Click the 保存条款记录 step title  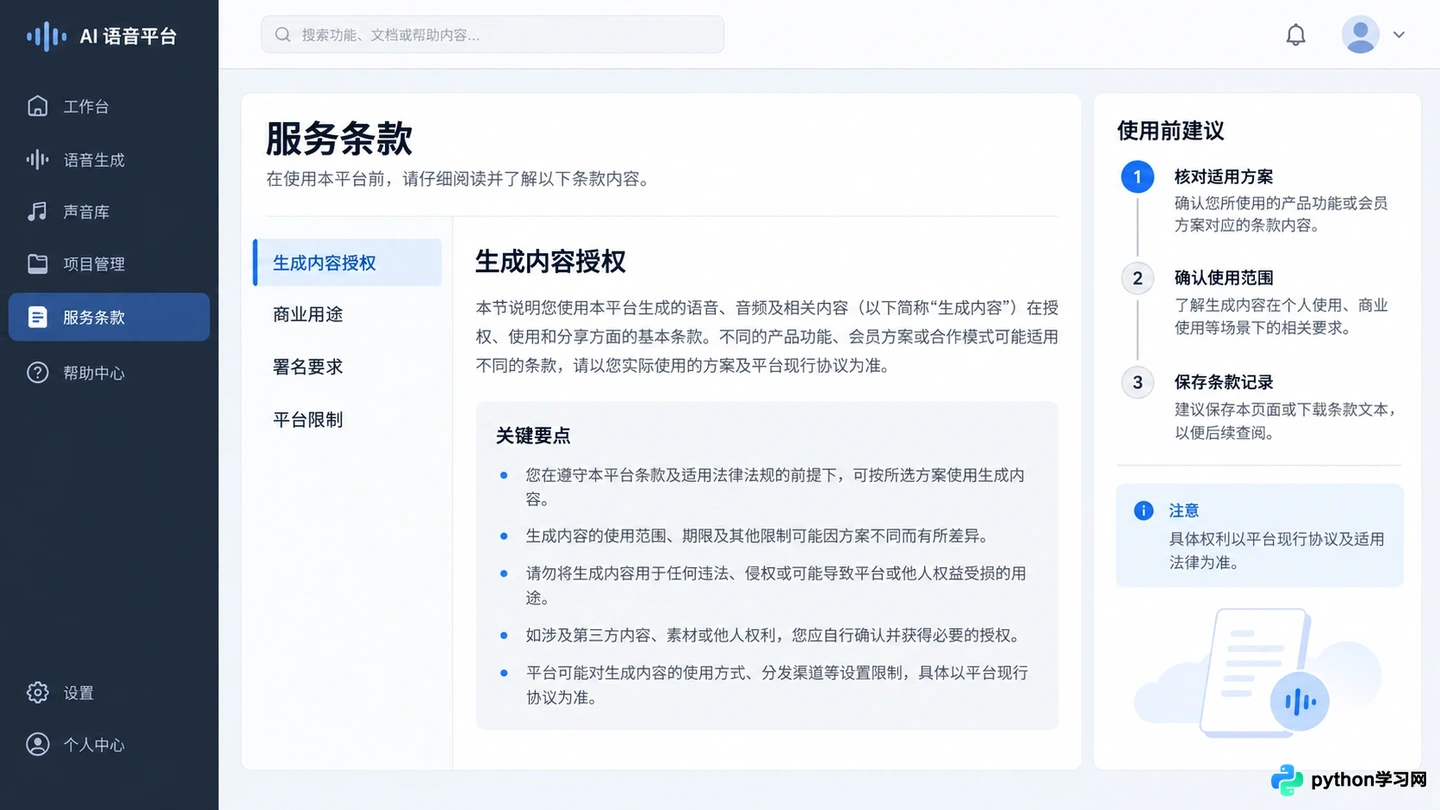(x=1223, y=382)
